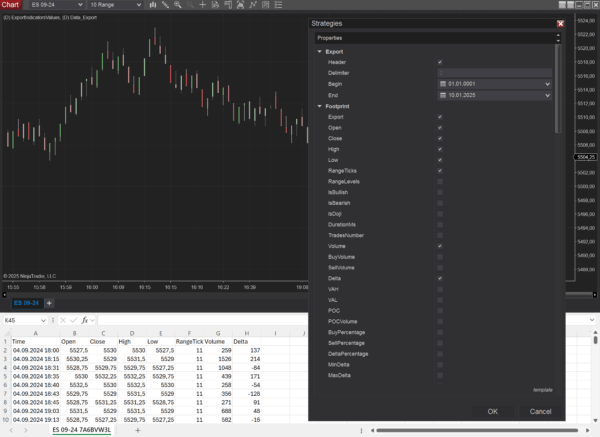Viewport: 600px width, 437px height.
Task: Click the chart scrollbar left arrow
Action: point(4,295)
